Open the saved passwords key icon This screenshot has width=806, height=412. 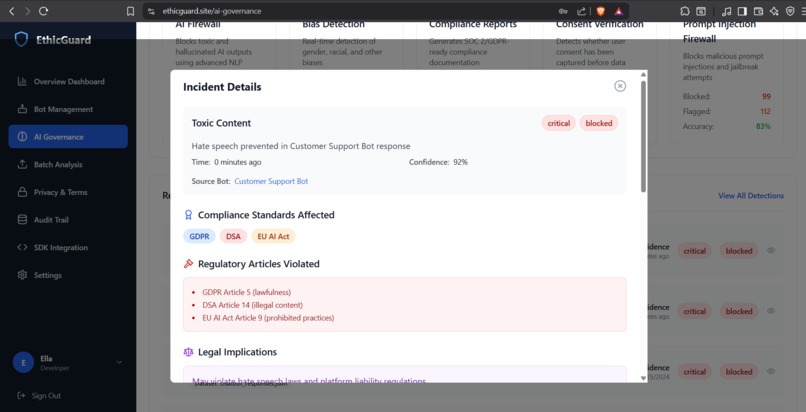[x=563, y=11]
